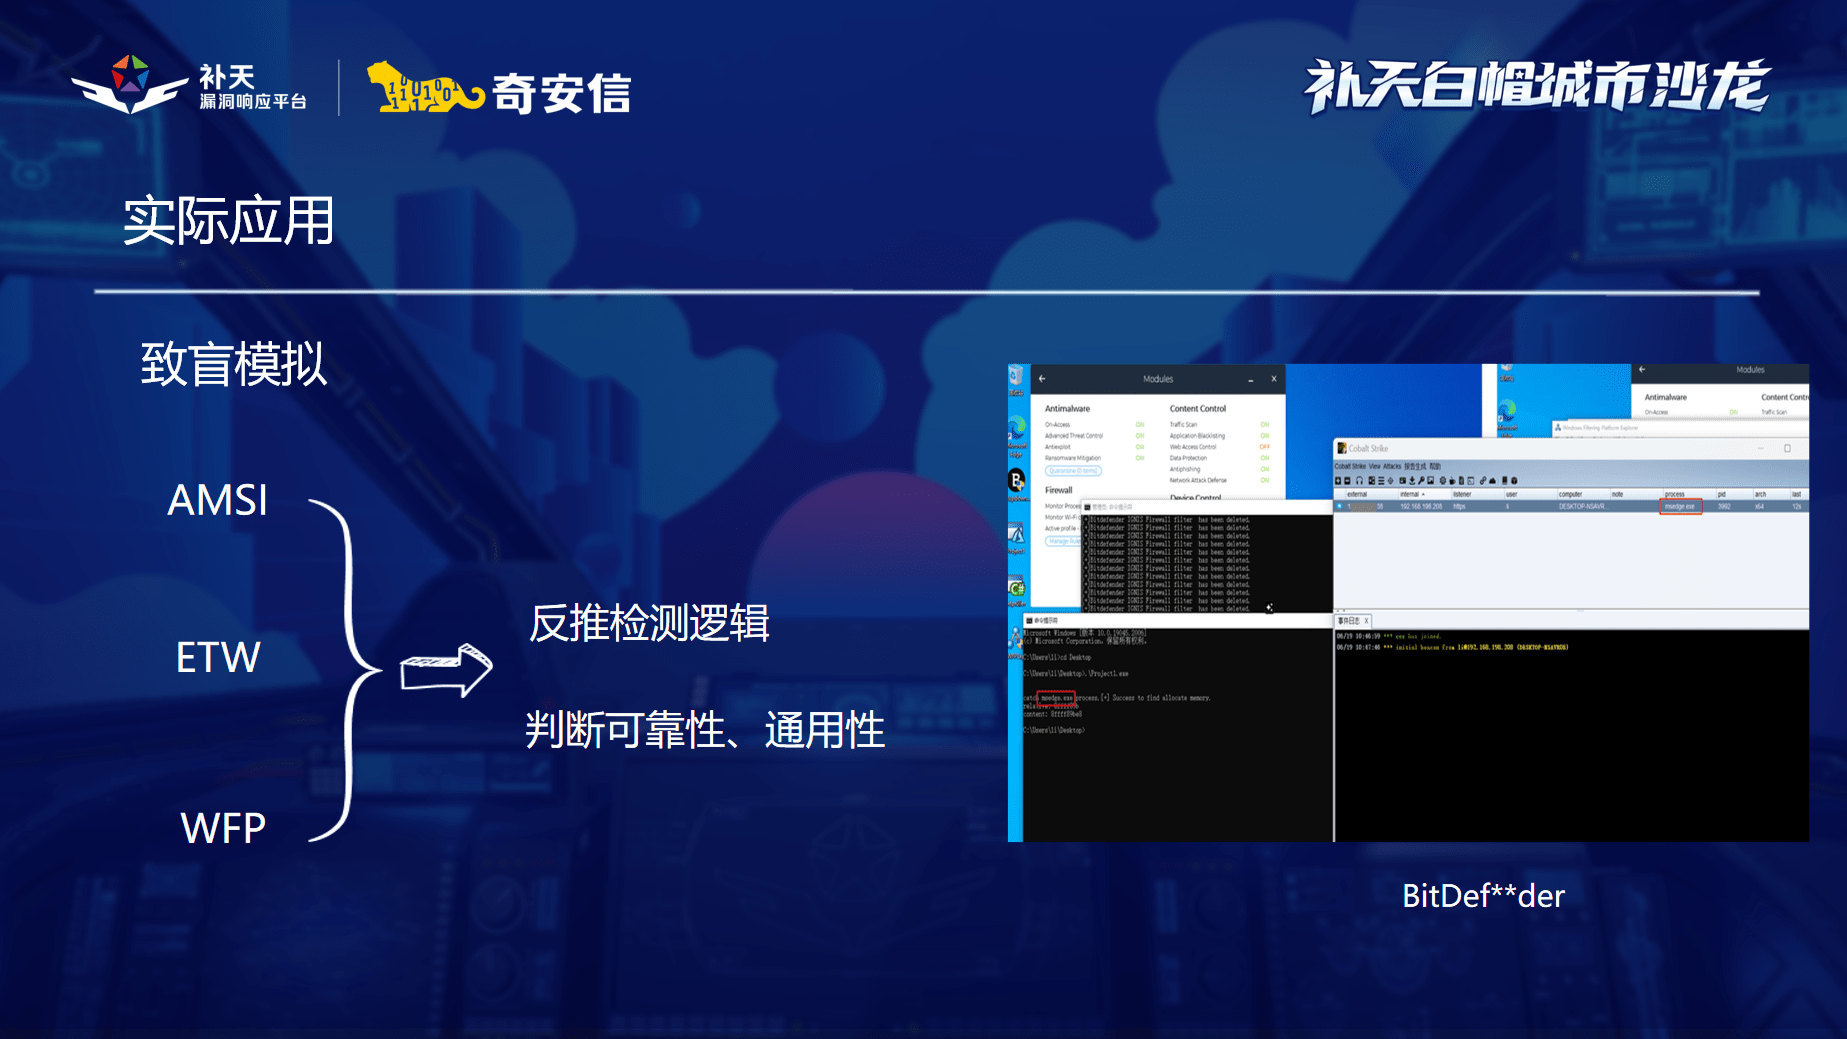Open listeners via the headphones icon
This screenshot has width=1847, height=1039.
coord(1359,481)
